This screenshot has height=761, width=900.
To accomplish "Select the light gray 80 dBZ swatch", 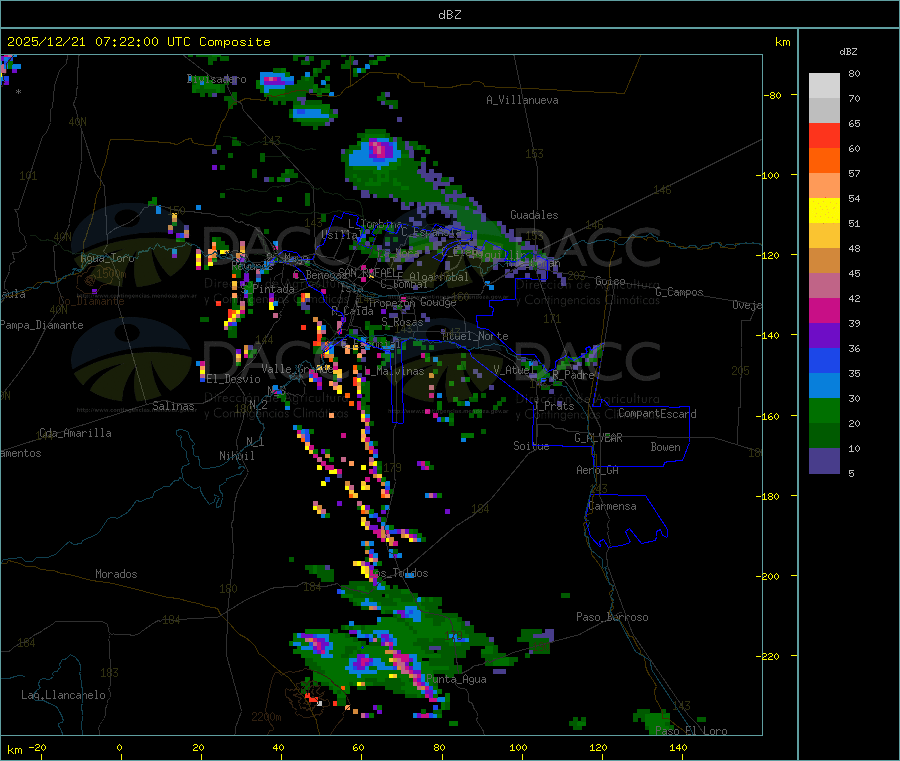I will (x=824, y=86).
